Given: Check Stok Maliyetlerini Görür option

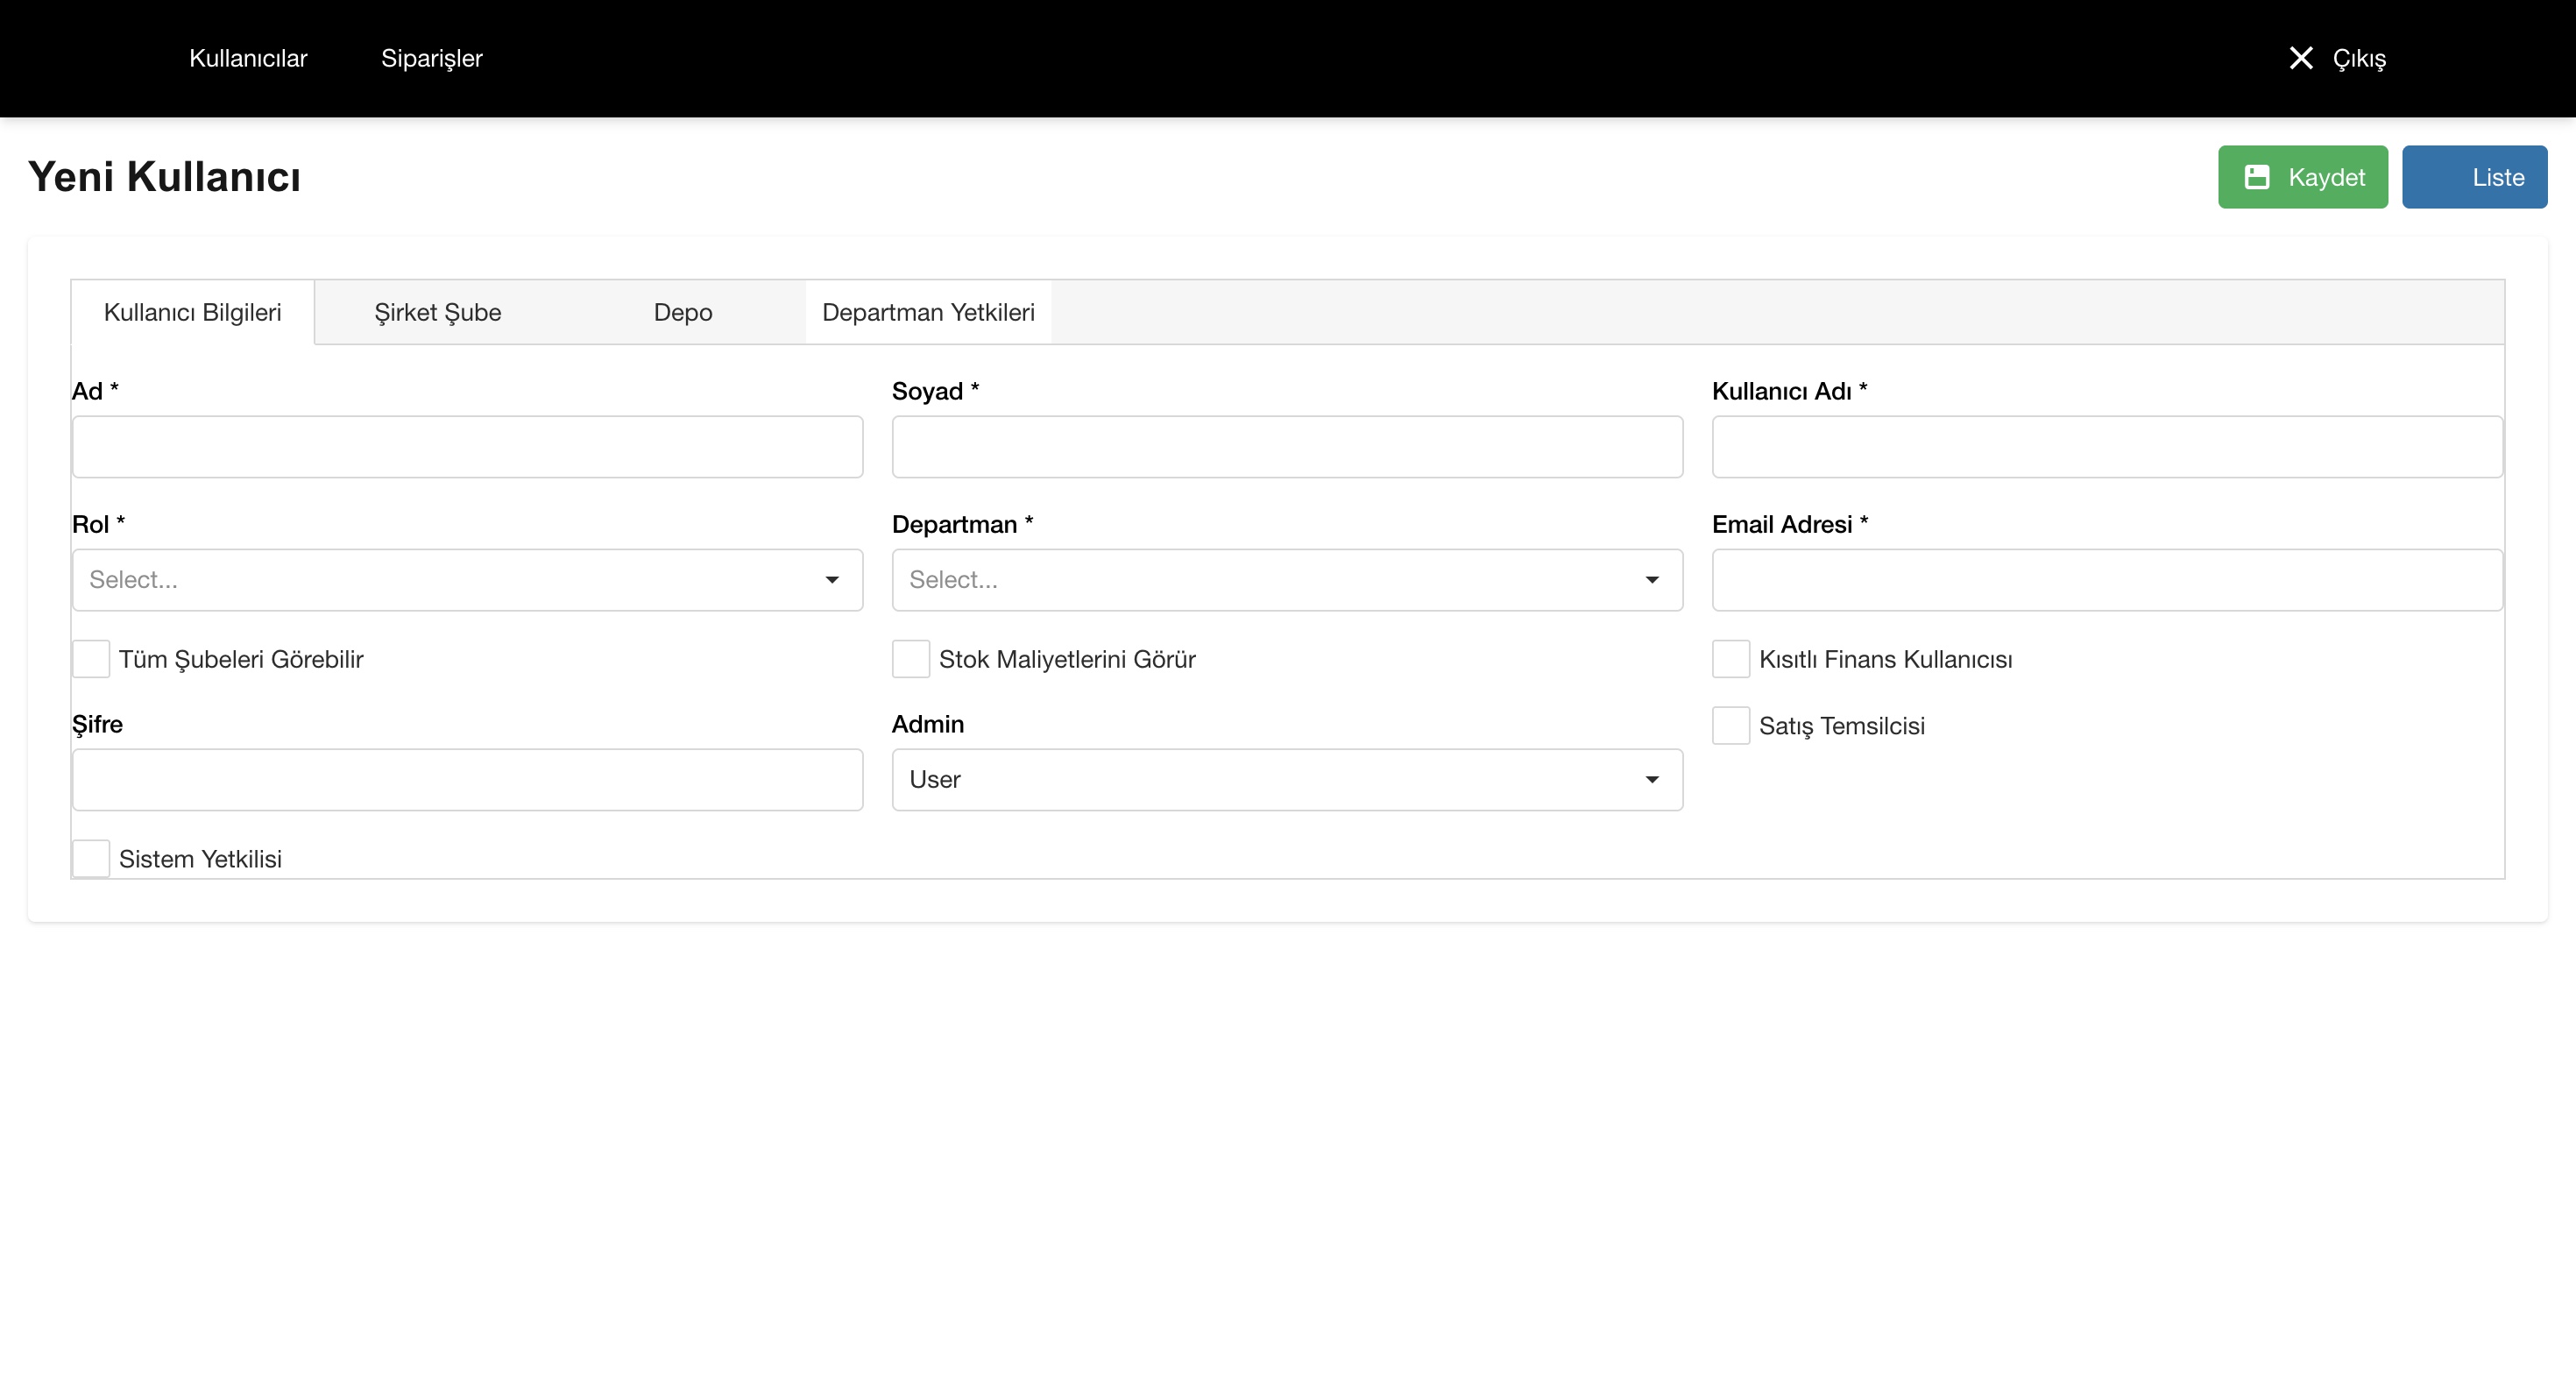Looking at the screenshot, I should [x=910, y=659].
